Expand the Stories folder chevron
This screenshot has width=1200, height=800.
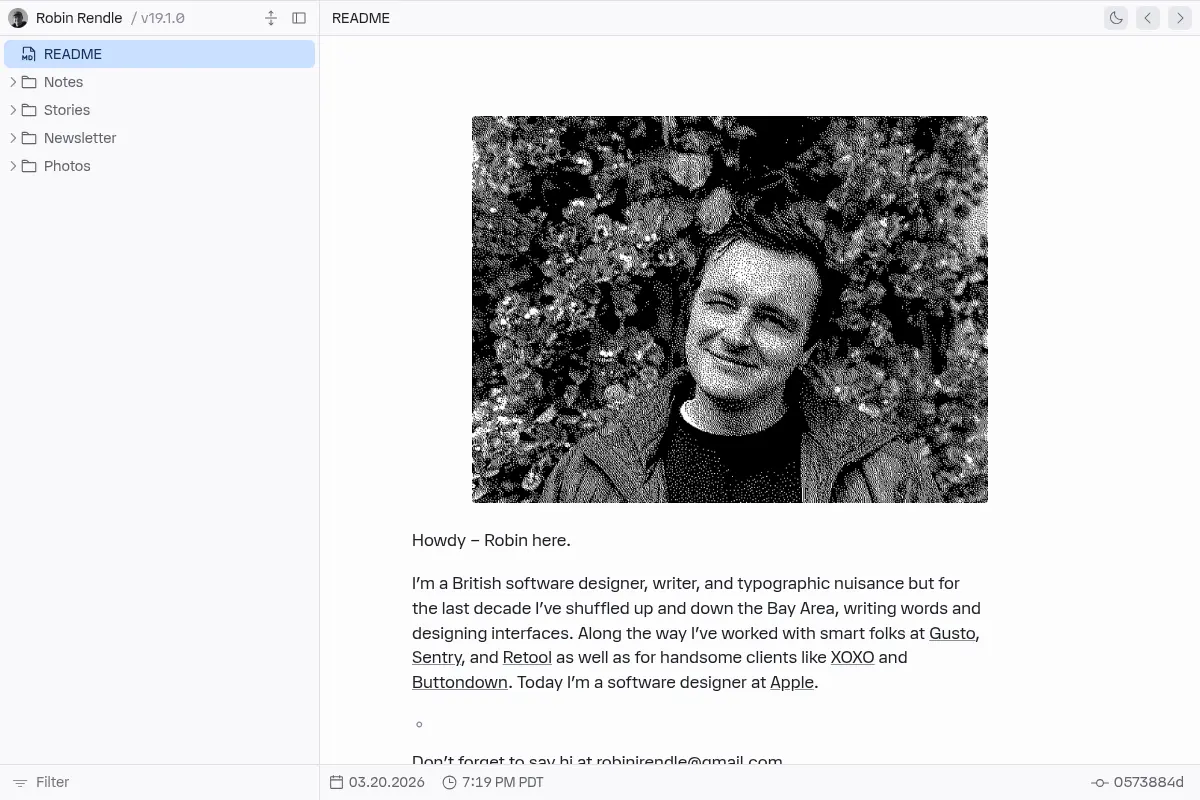click(13, 110)
